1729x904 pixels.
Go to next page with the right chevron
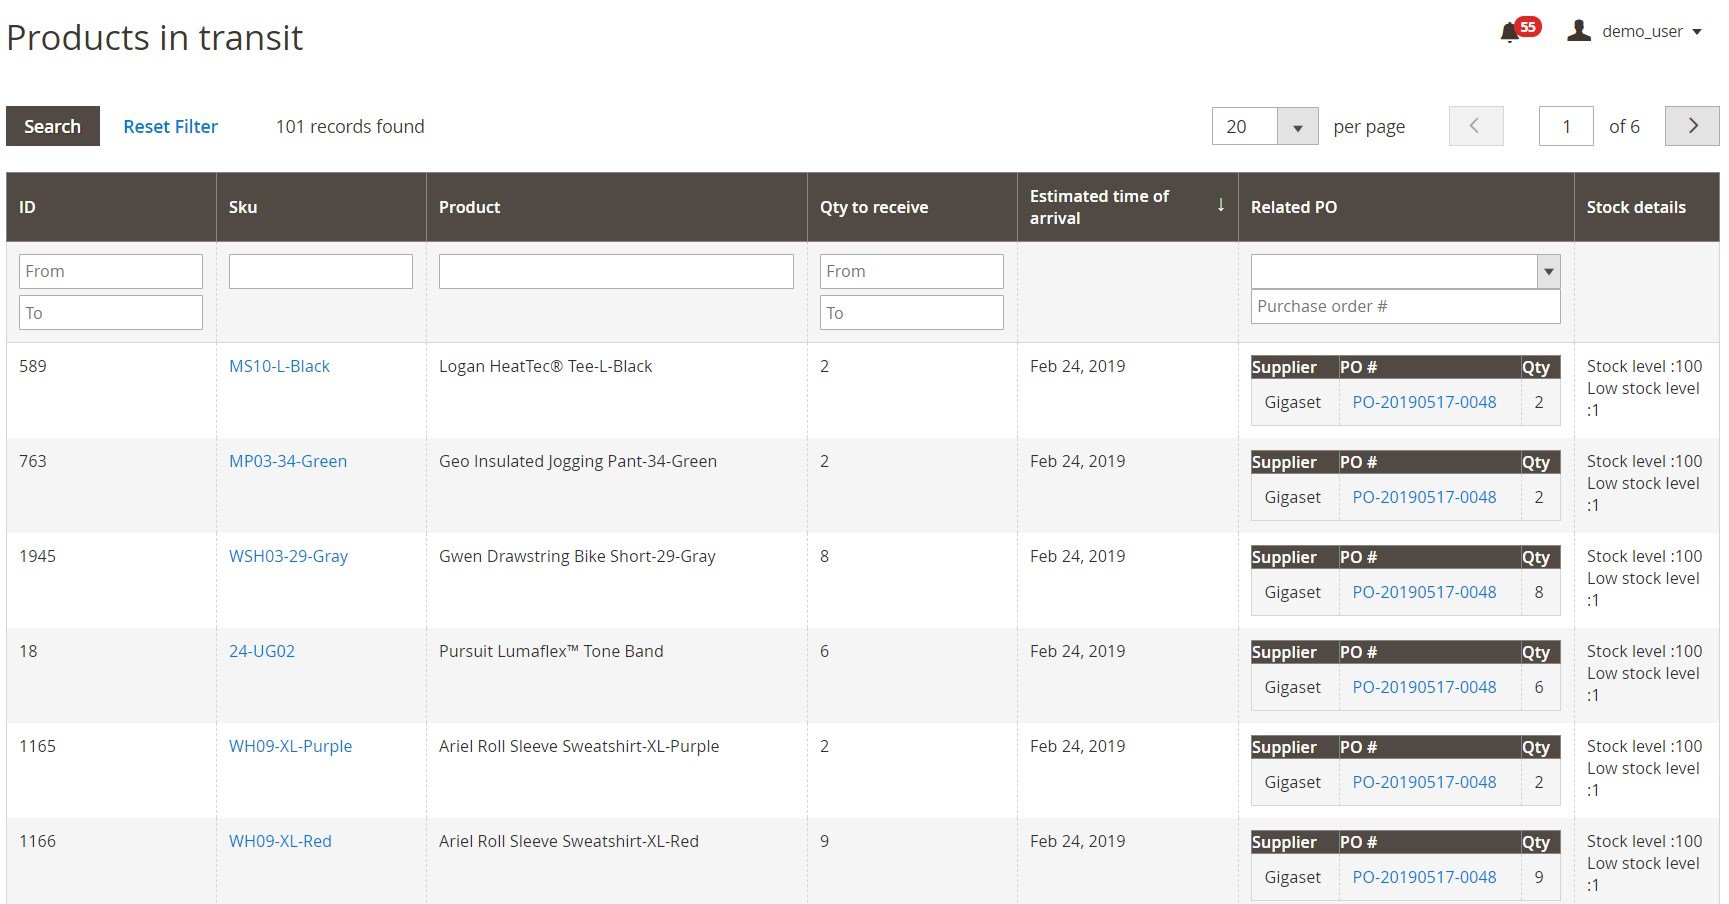[x=1692, y=126]
